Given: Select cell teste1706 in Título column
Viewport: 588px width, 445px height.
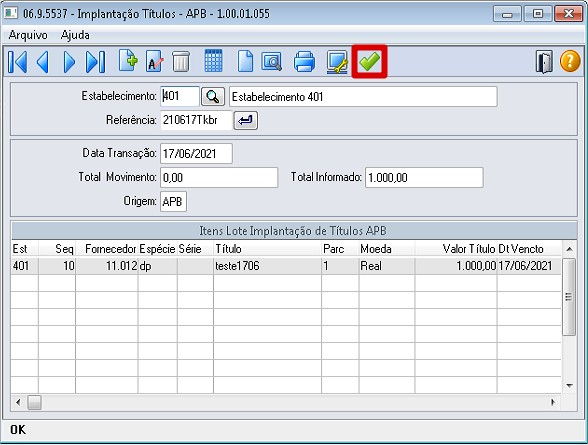Looking at the screenshot, I should [x=267, y=266].
